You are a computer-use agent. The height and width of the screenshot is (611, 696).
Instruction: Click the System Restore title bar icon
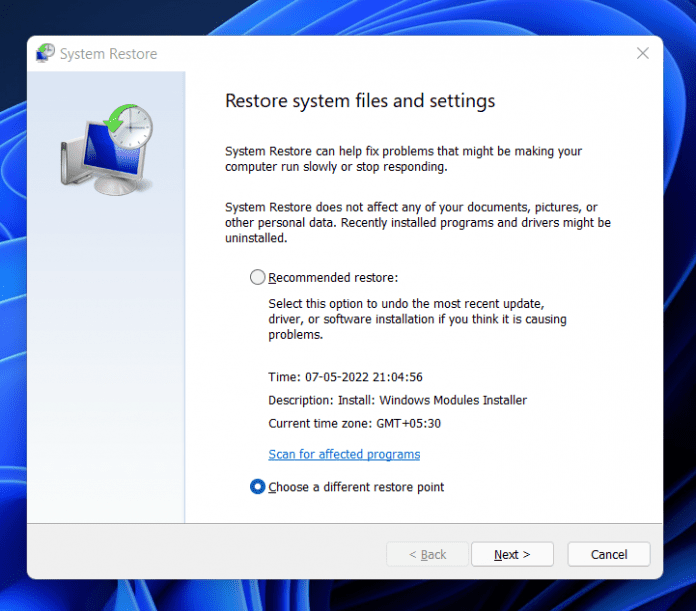coord(46,54)
